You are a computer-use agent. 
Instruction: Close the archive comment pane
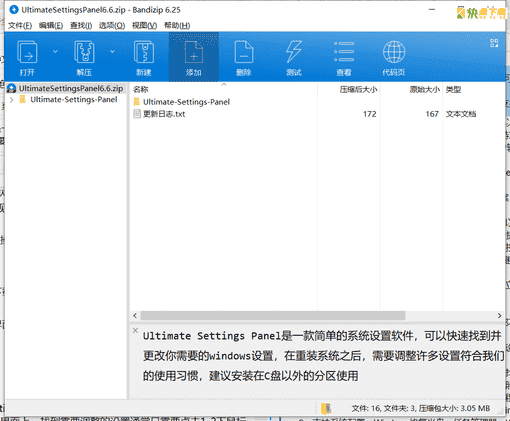click(135, 330)
